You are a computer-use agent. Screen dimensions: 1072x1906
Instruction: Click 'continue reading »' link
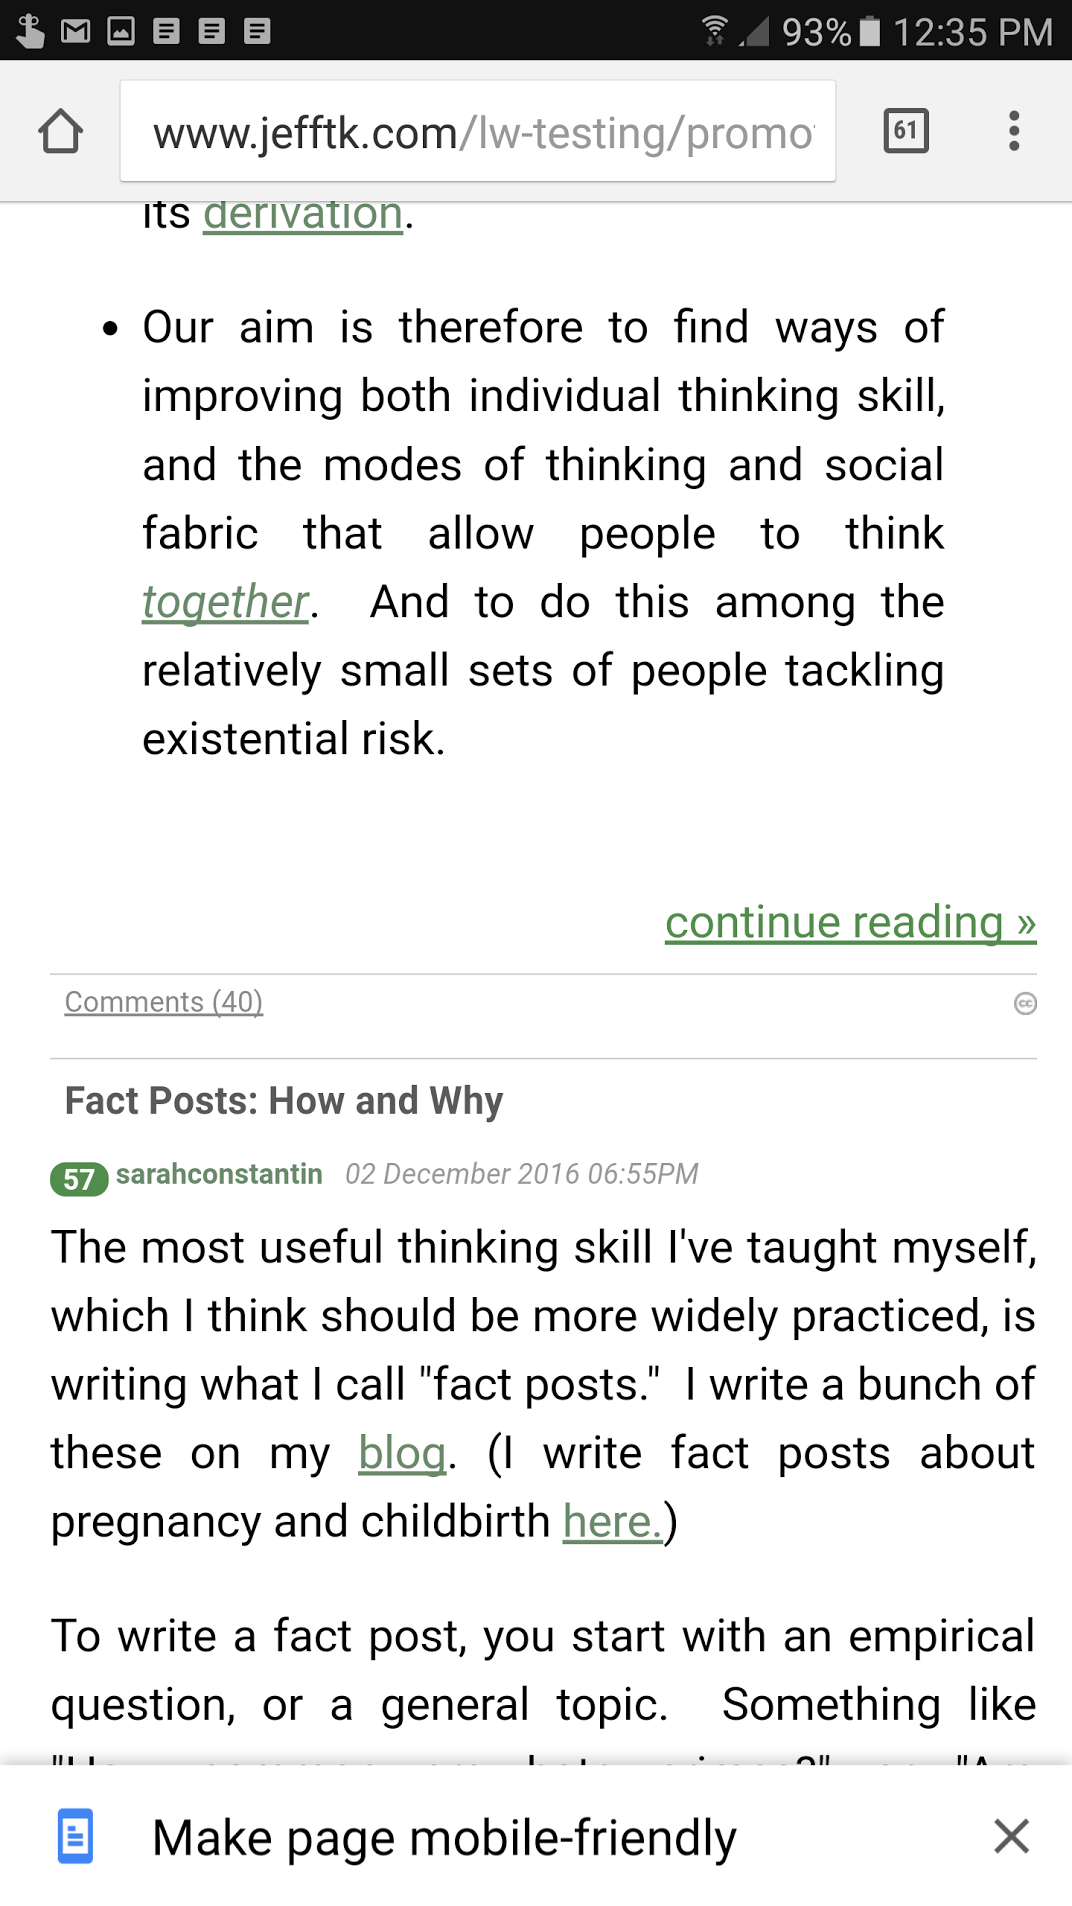point(850,922)
